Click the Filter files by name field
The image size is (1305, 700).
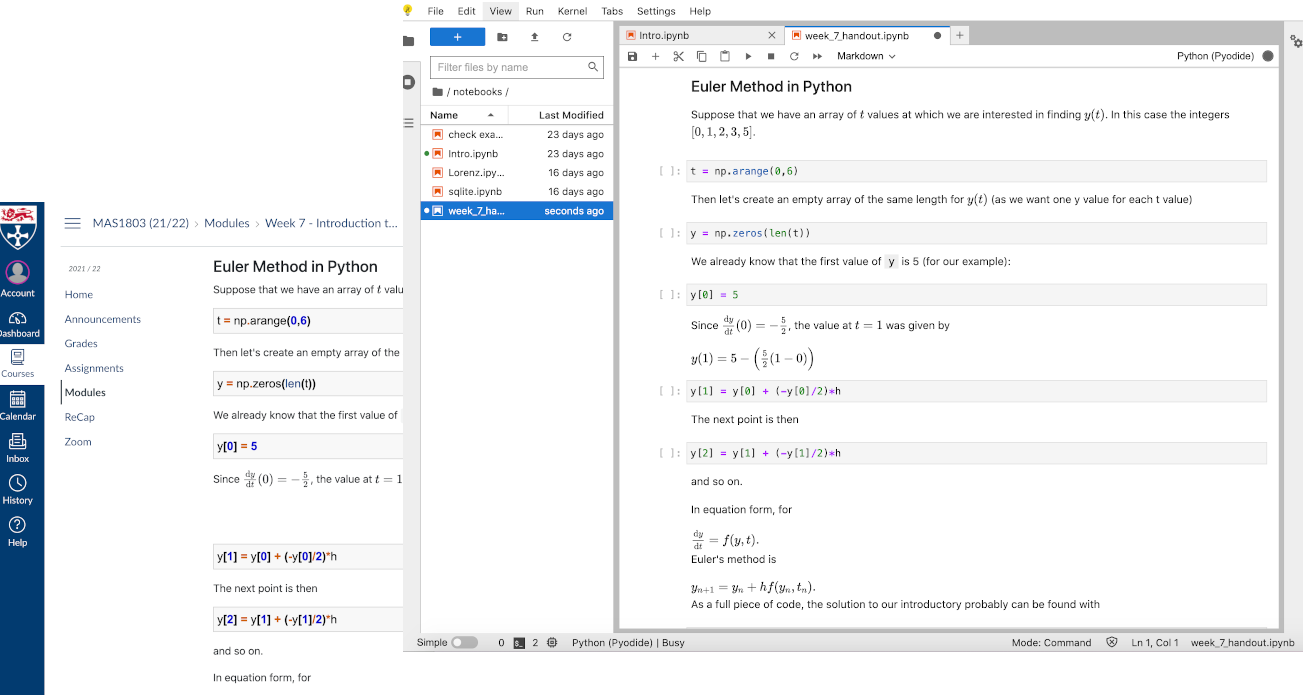coord(510,67)
